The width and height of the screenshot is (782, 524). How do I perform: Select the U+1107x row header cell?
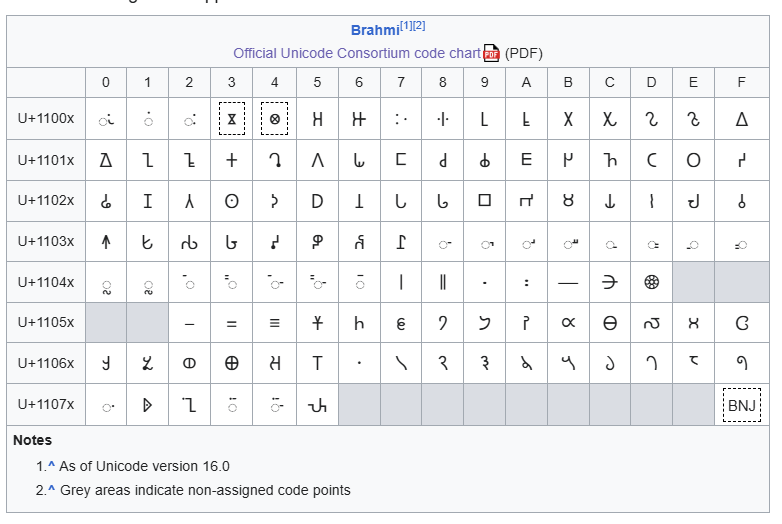pyautogui.click(x=46, y=405)
